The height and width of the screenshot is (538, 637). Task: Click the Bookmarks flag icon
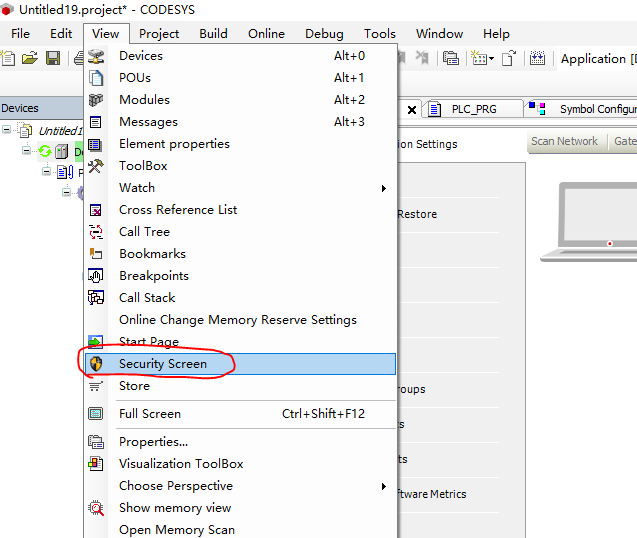pyautogui.click(x=96, y=254)
